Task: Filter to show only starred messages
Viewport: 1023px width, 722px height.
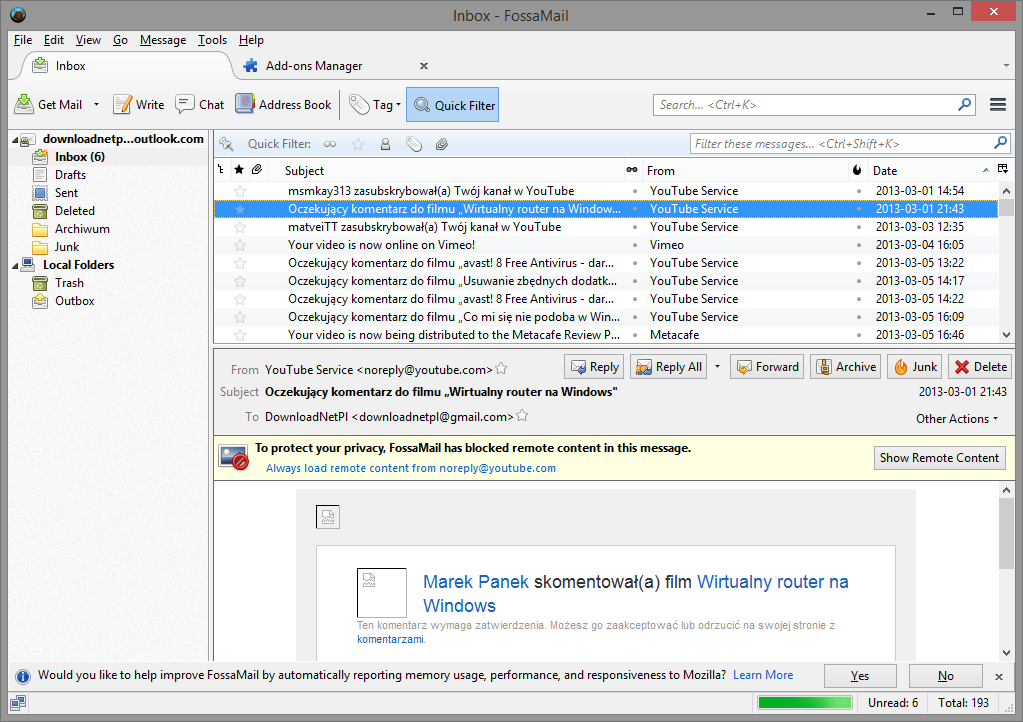Action: pyautogui.click(x=358, y=144)
